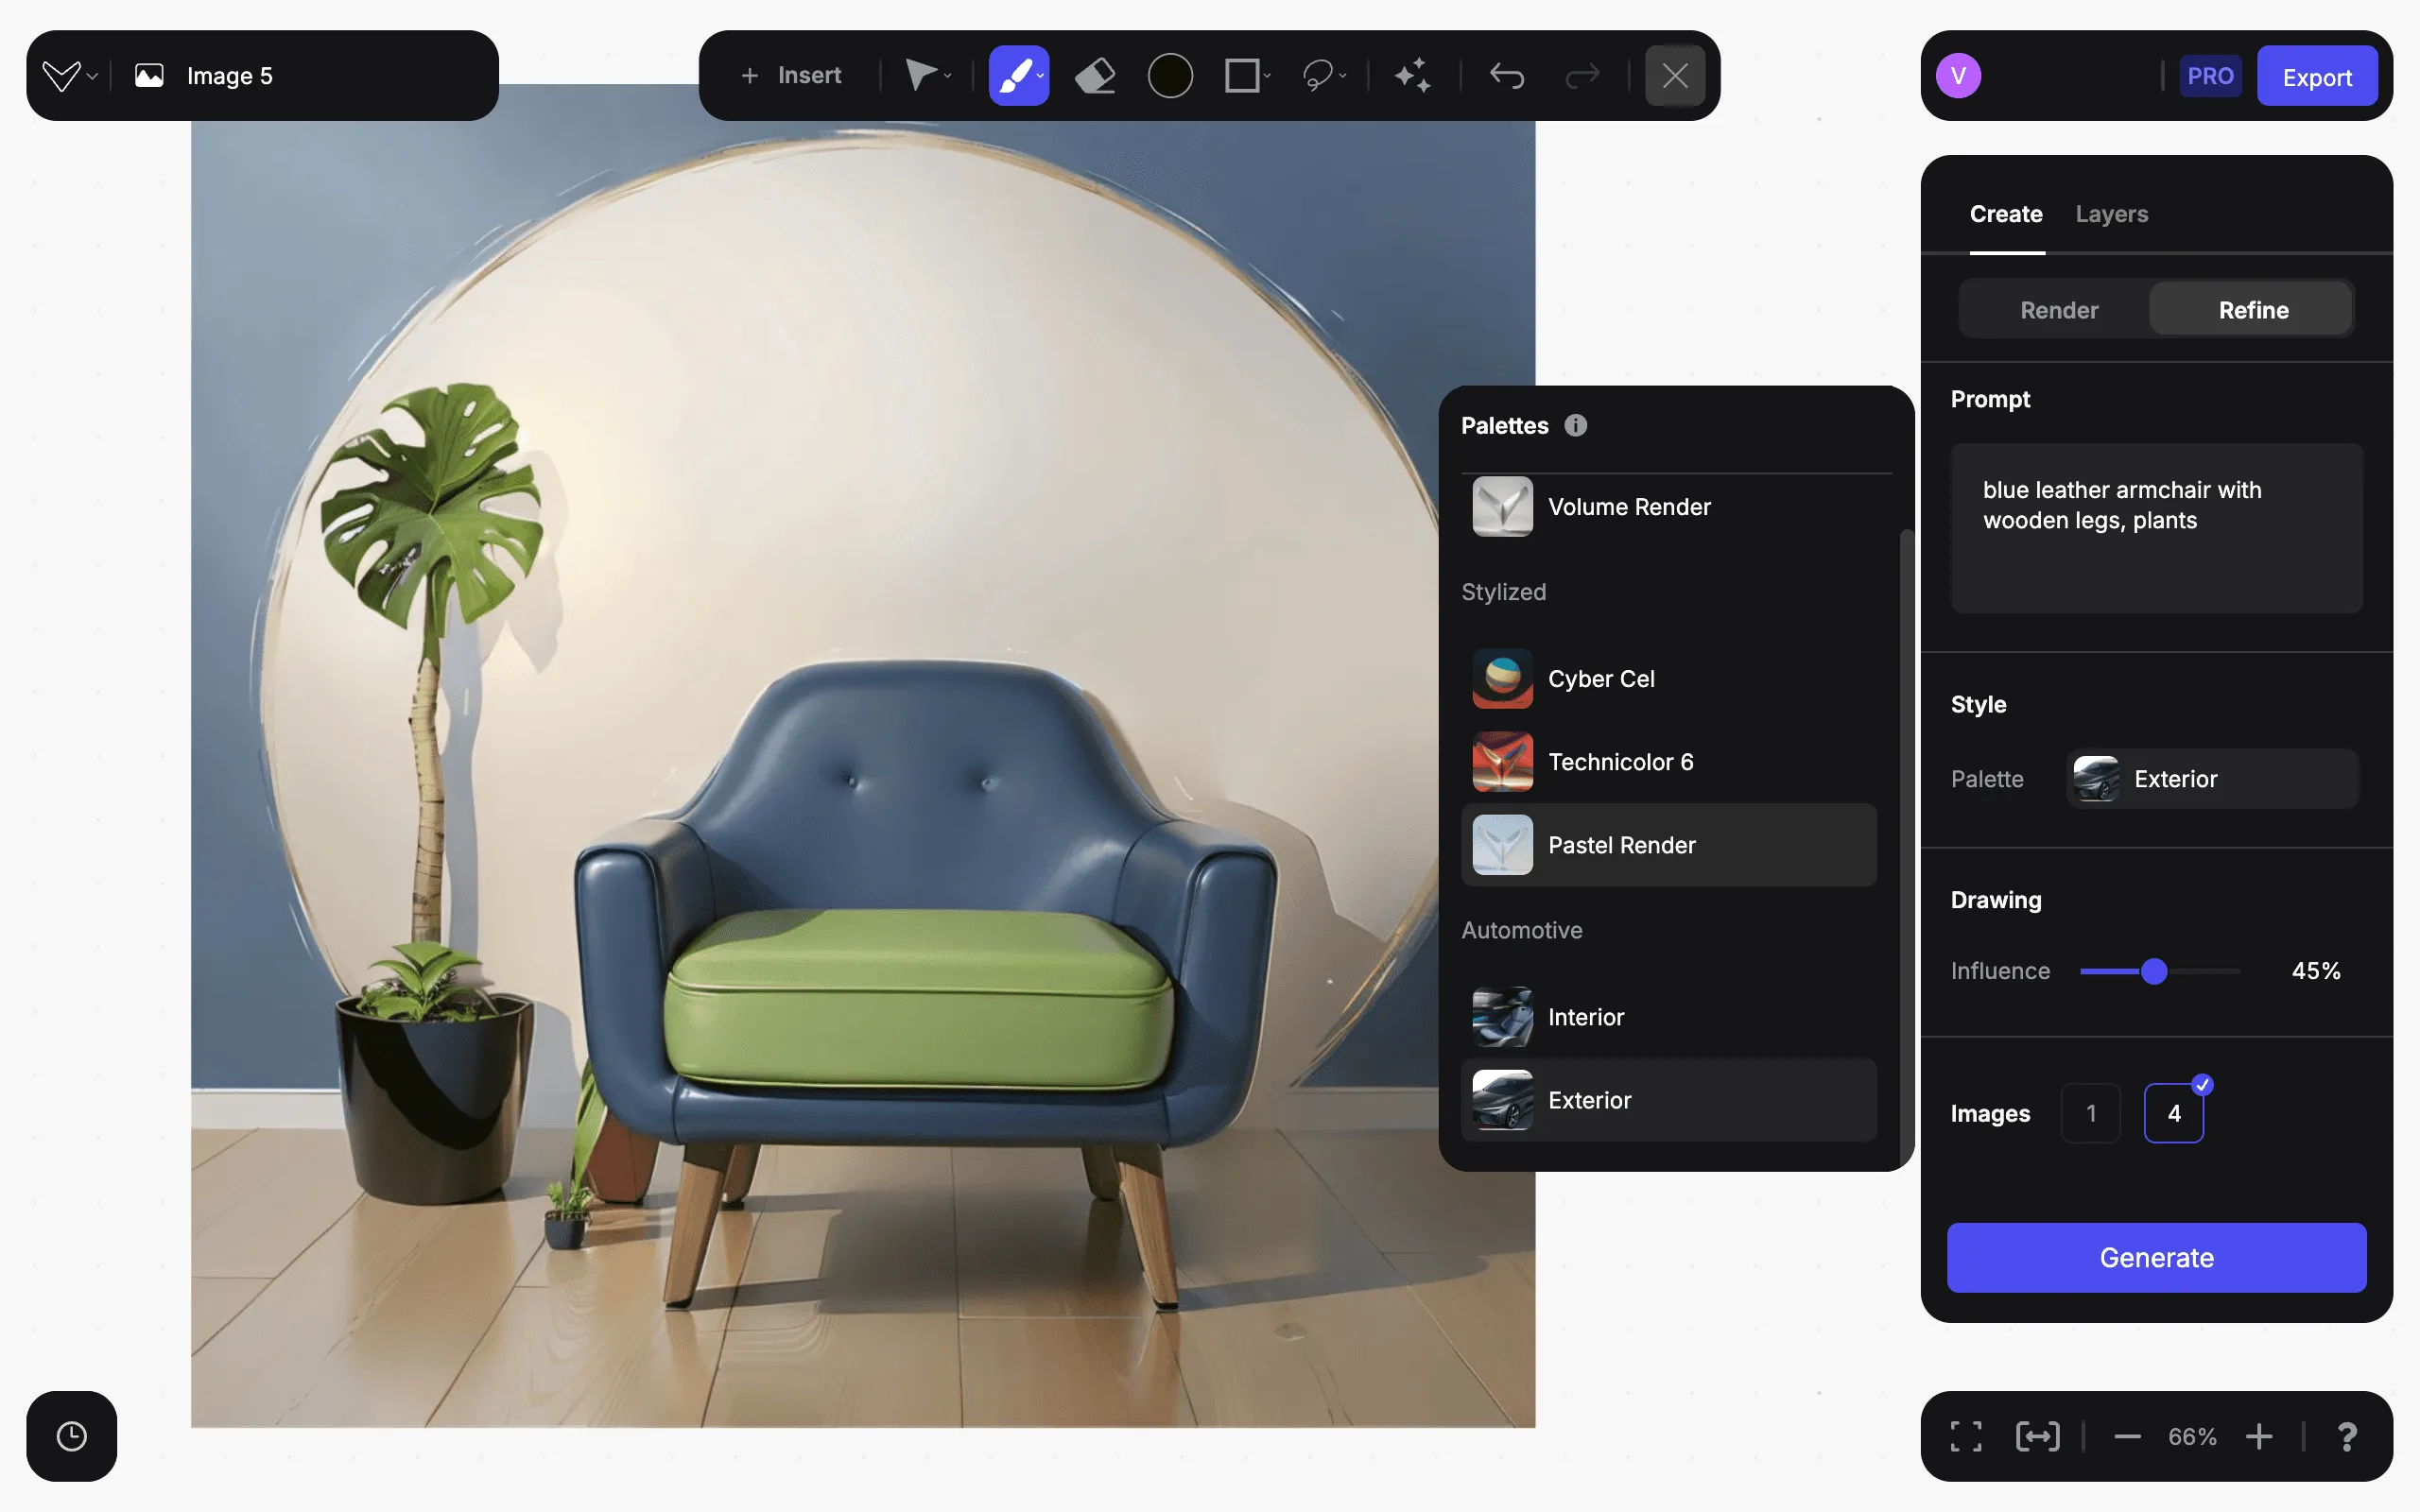Image resolution: width=2420 pixels, height=1512 pixels.
Task: Adjust the Influence slider handle
Action: click(x=2154, y=971)
